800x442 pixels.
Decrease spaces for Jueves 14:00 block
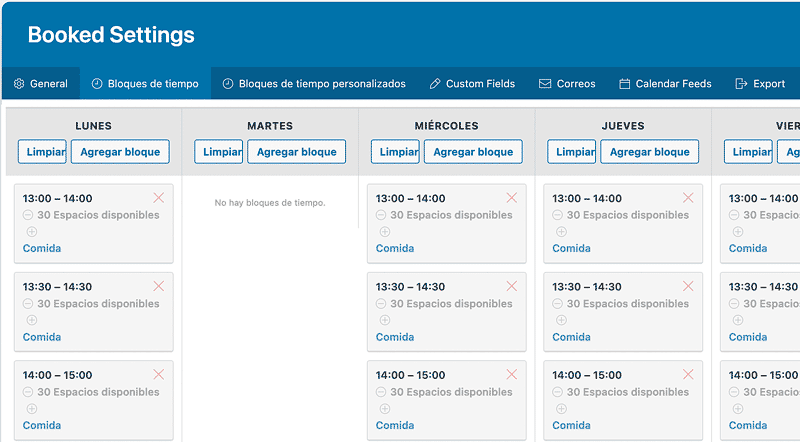click(558, 392)
